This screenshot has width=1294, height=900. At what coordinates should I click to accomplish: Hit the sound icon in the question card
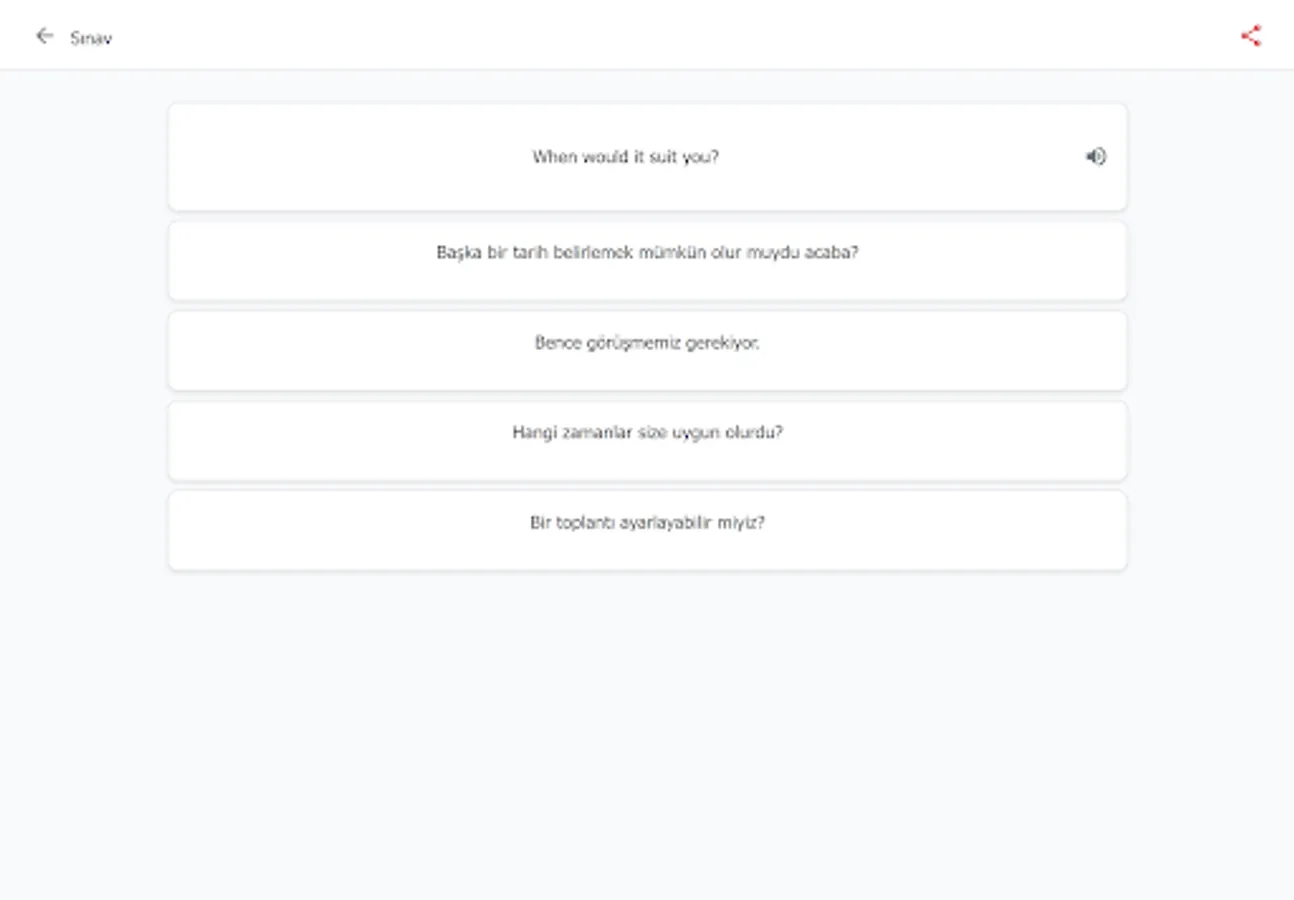coord(1096,157)
